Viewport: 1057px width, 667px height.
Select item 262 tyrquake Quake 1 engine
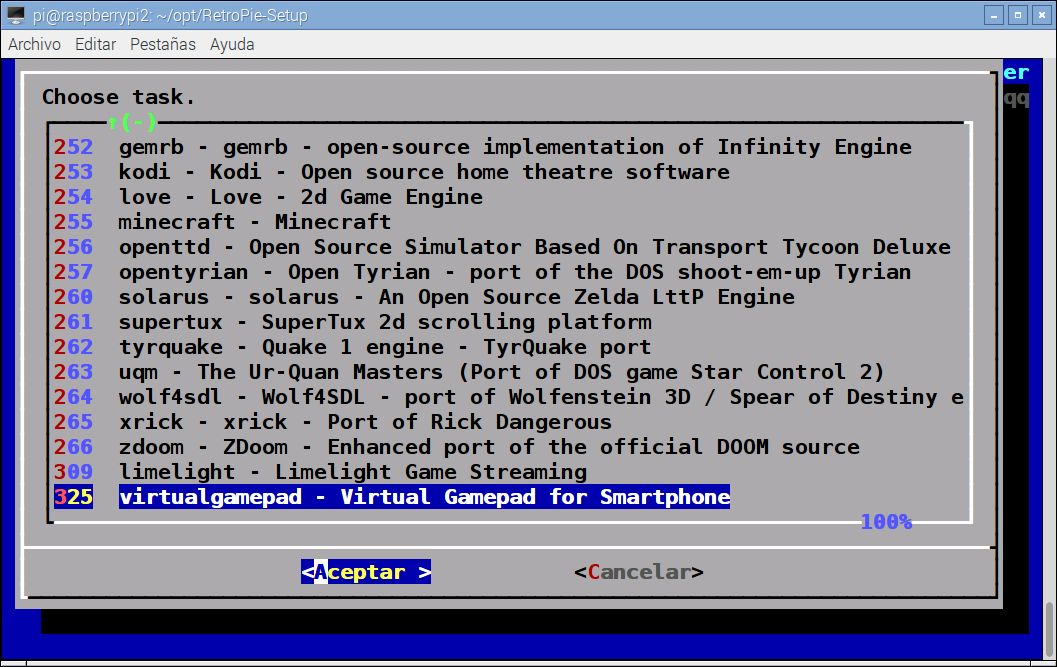point(353,347)
